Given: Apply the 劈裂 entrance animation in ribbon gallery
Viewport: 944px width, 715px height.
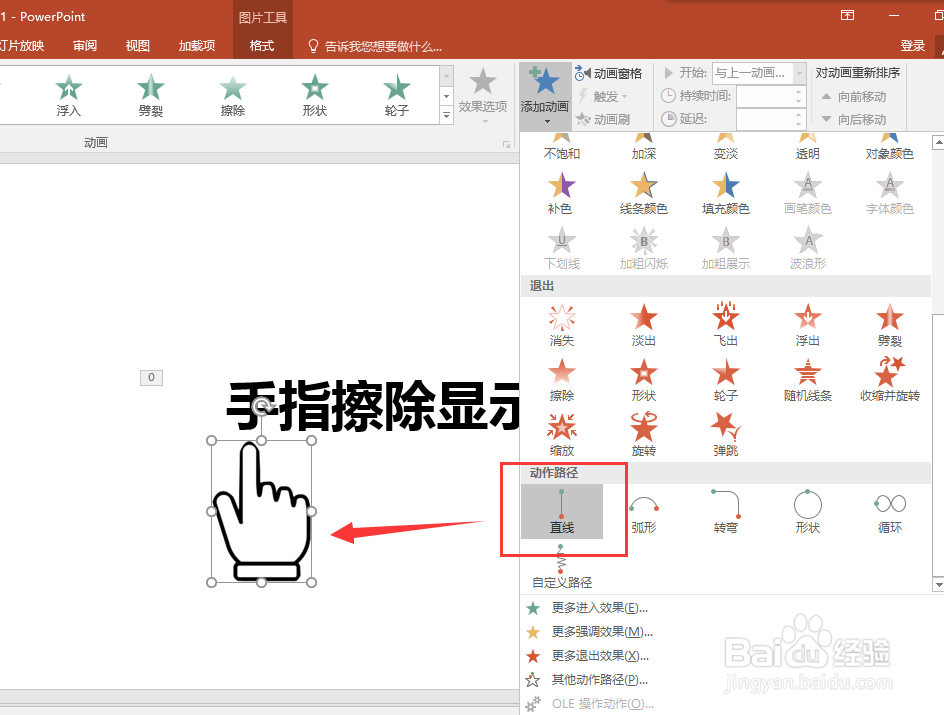Looking at the screenshot, I should click(151, 95).
